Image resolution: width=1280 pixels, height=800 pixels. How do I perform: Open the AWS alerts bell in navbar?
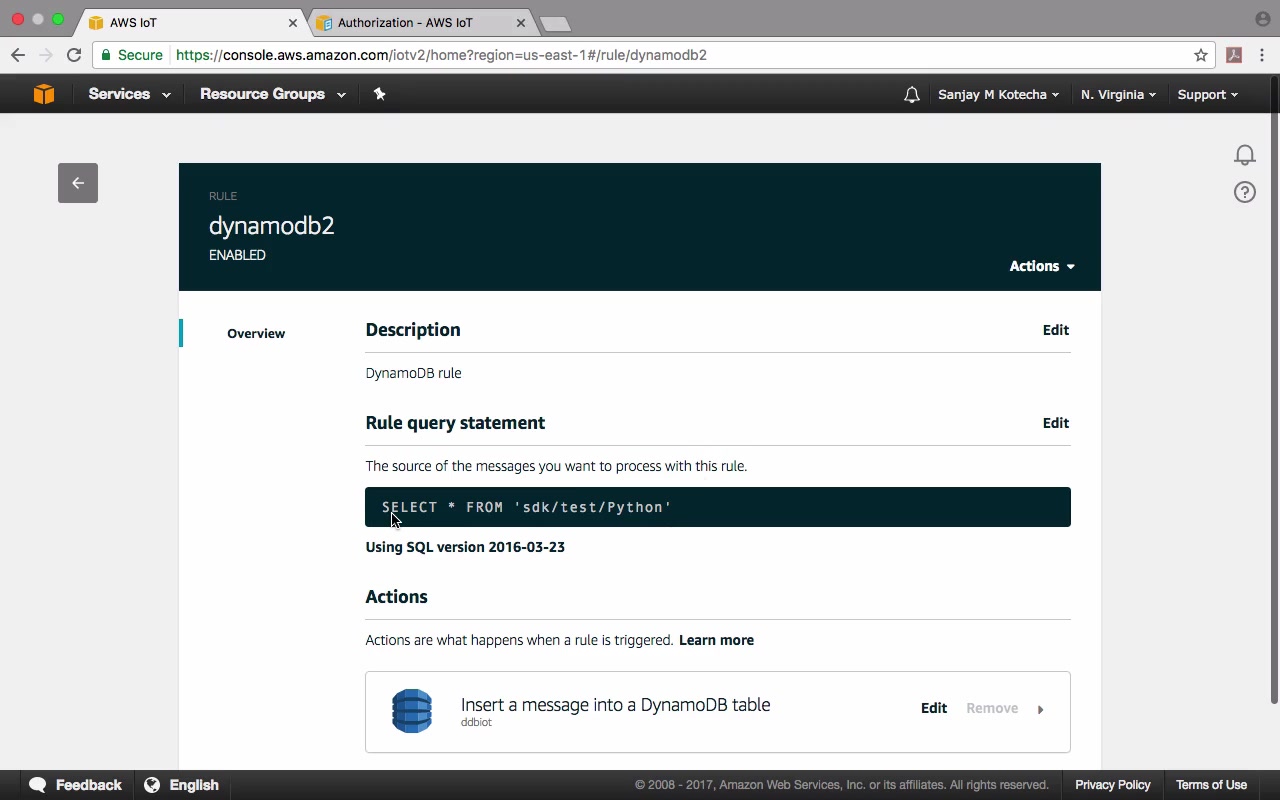tap(911, 95)
